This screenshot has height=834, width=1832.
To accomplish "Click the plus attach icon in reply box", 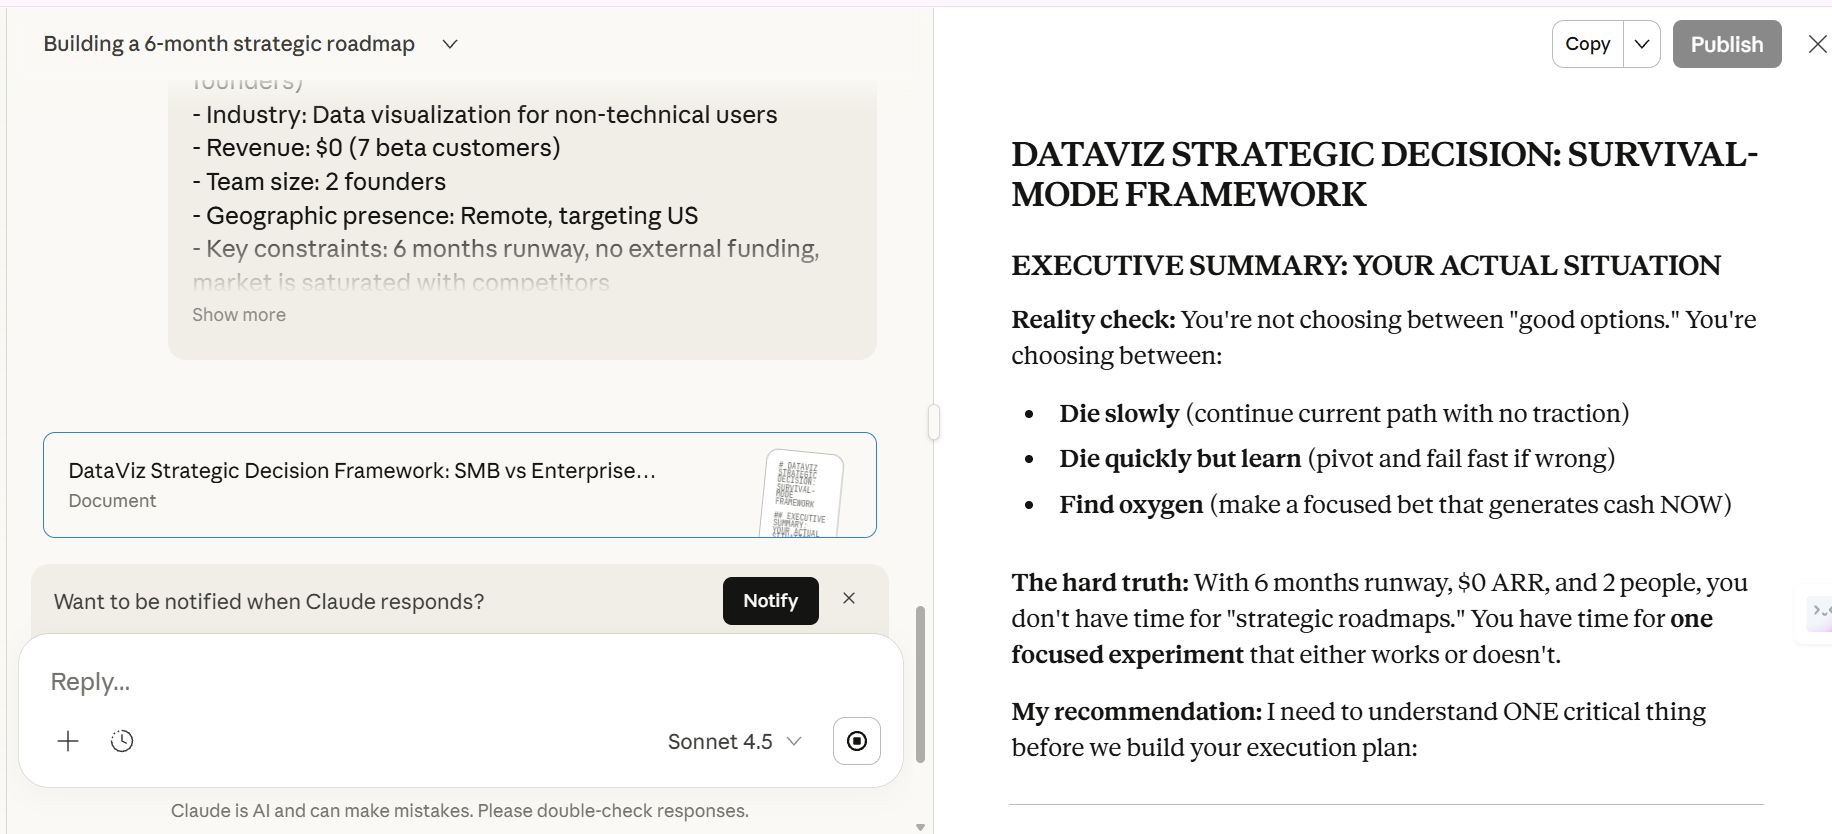I will click(x=68, y=741).
